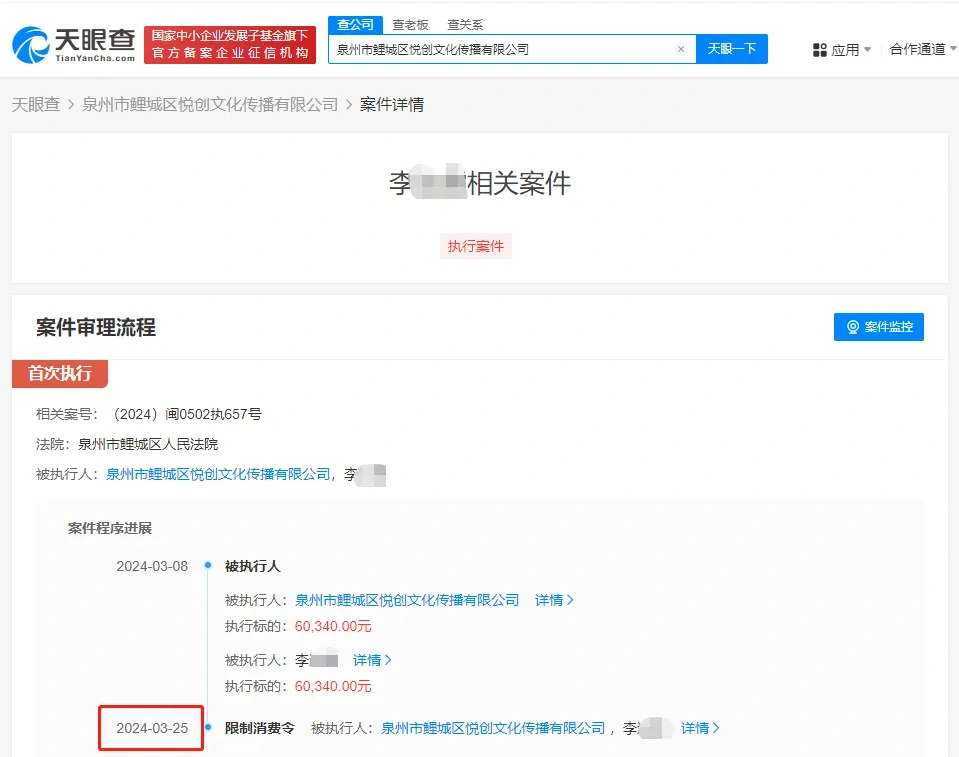Go to 天眼查 breadcrumb home link
The height and width of the screenshot is (757, 959).
click(x=36, y=104)
